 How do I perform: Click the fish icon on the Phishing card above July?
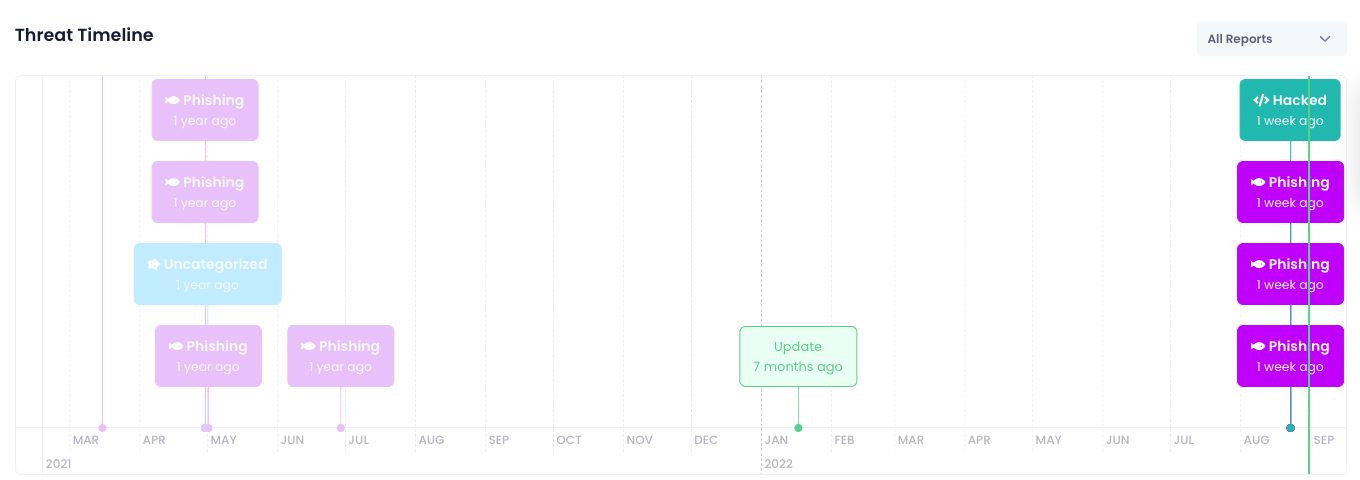point(308,346)
